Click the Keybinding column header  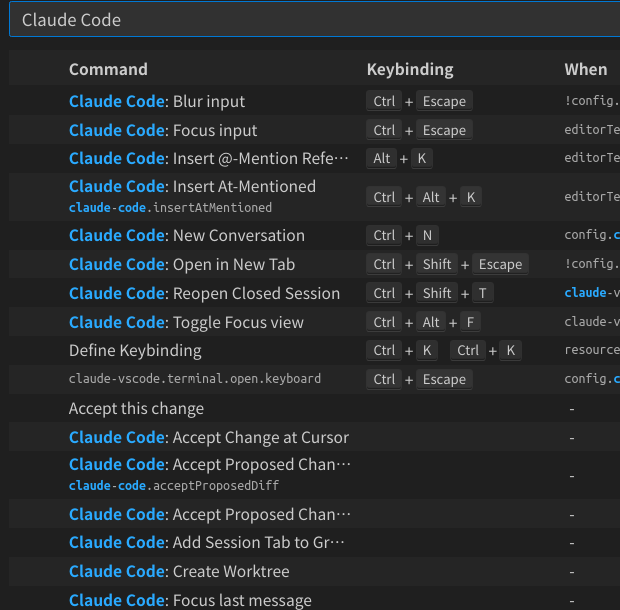point(410,69)
